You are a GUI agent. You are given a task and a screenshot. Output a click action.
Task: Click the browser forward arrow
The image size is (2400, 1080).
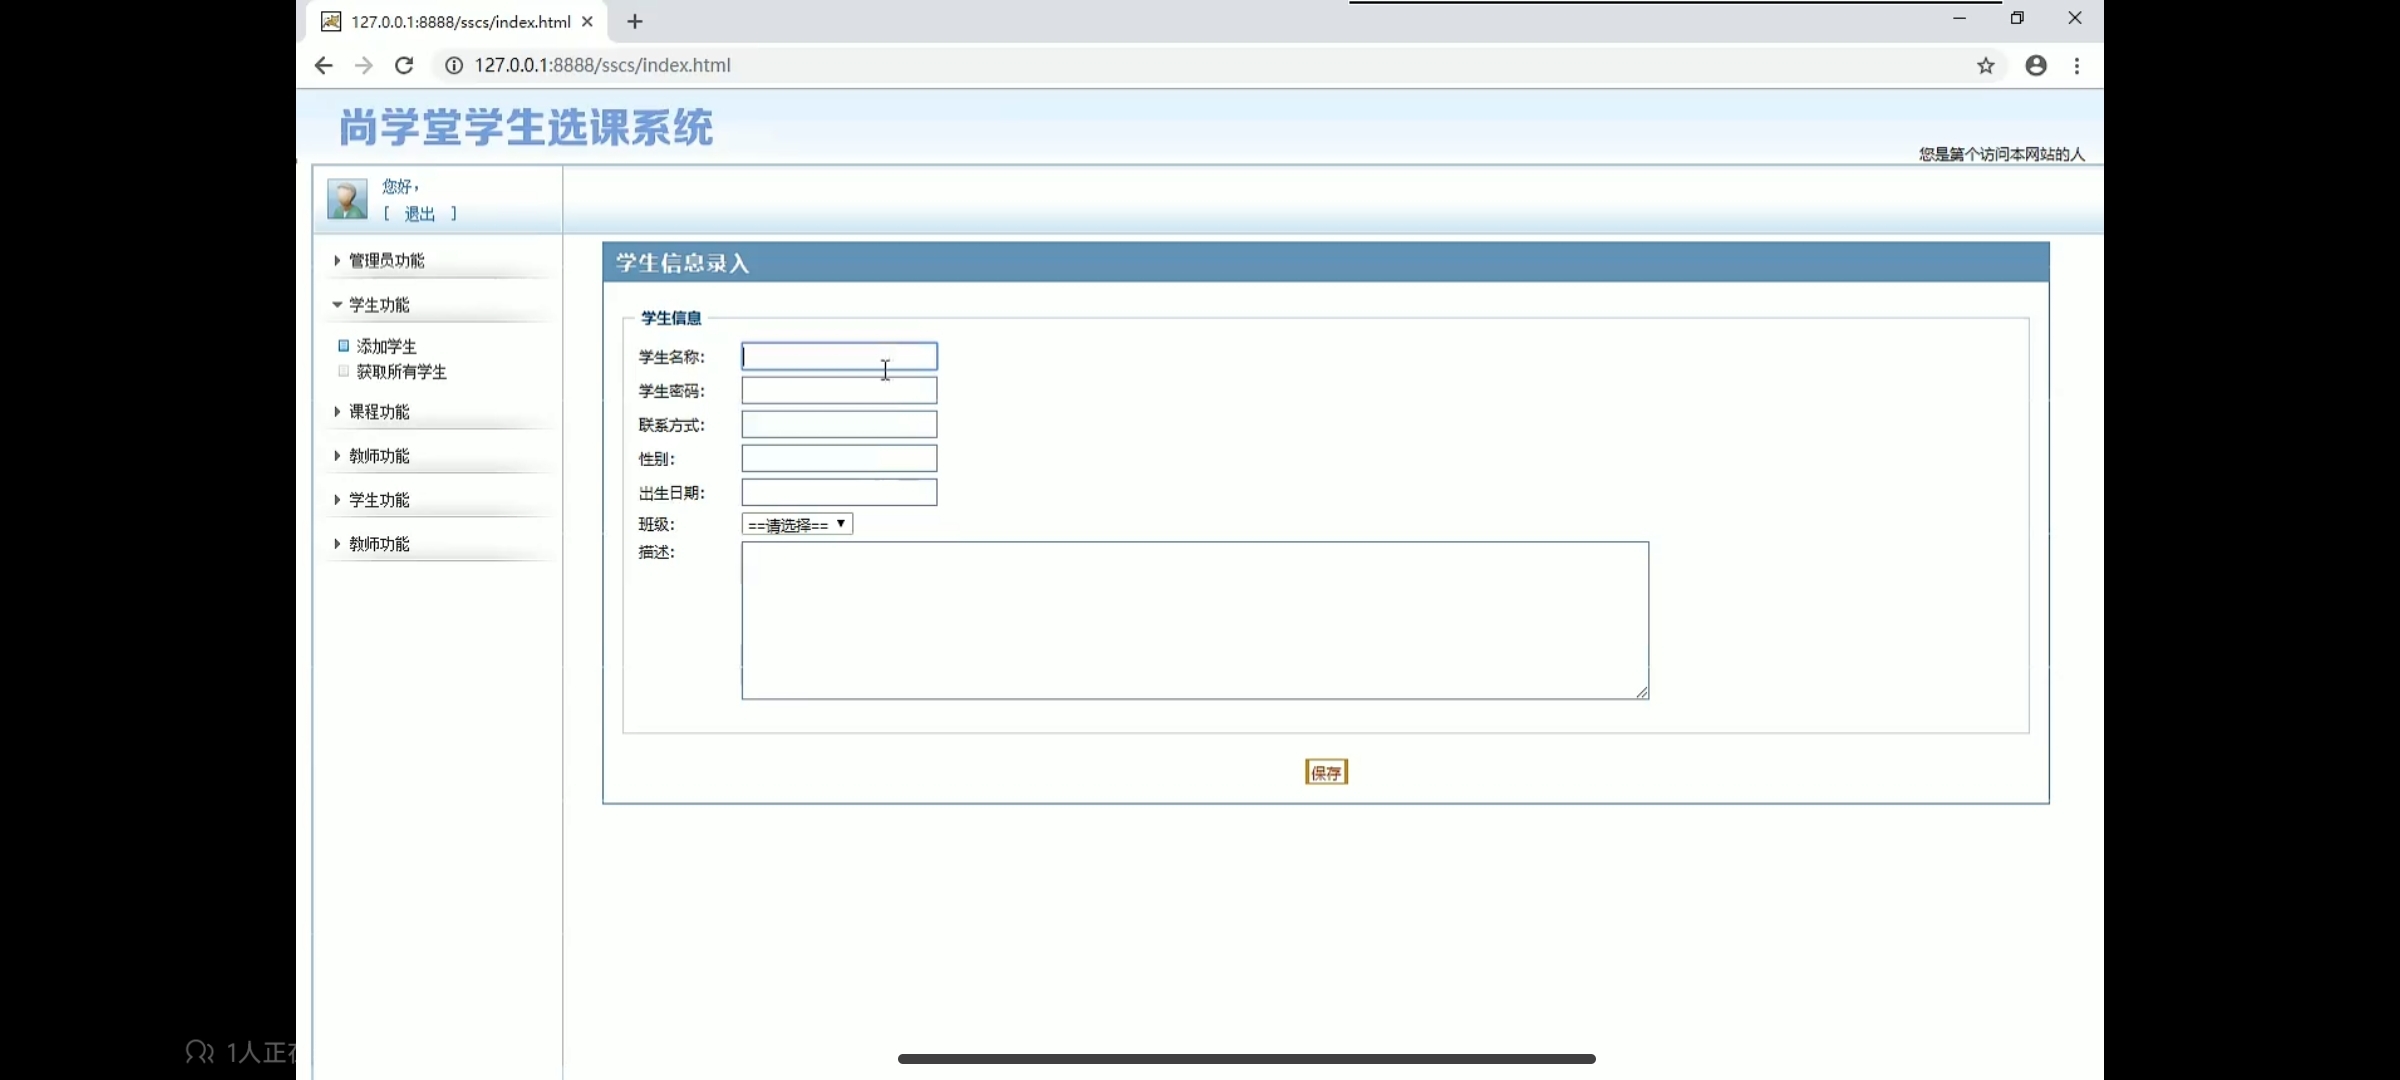coord(364,65)
